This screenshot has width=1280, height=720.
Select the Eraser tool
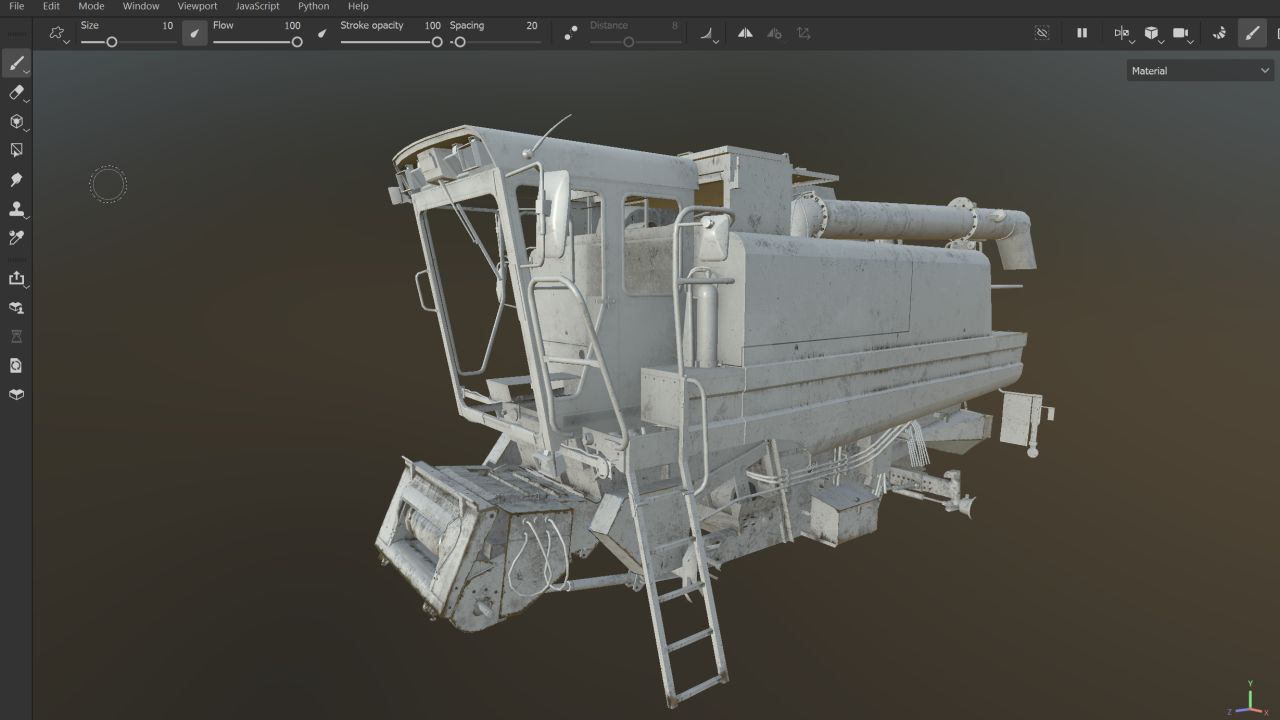coord(16,93)
